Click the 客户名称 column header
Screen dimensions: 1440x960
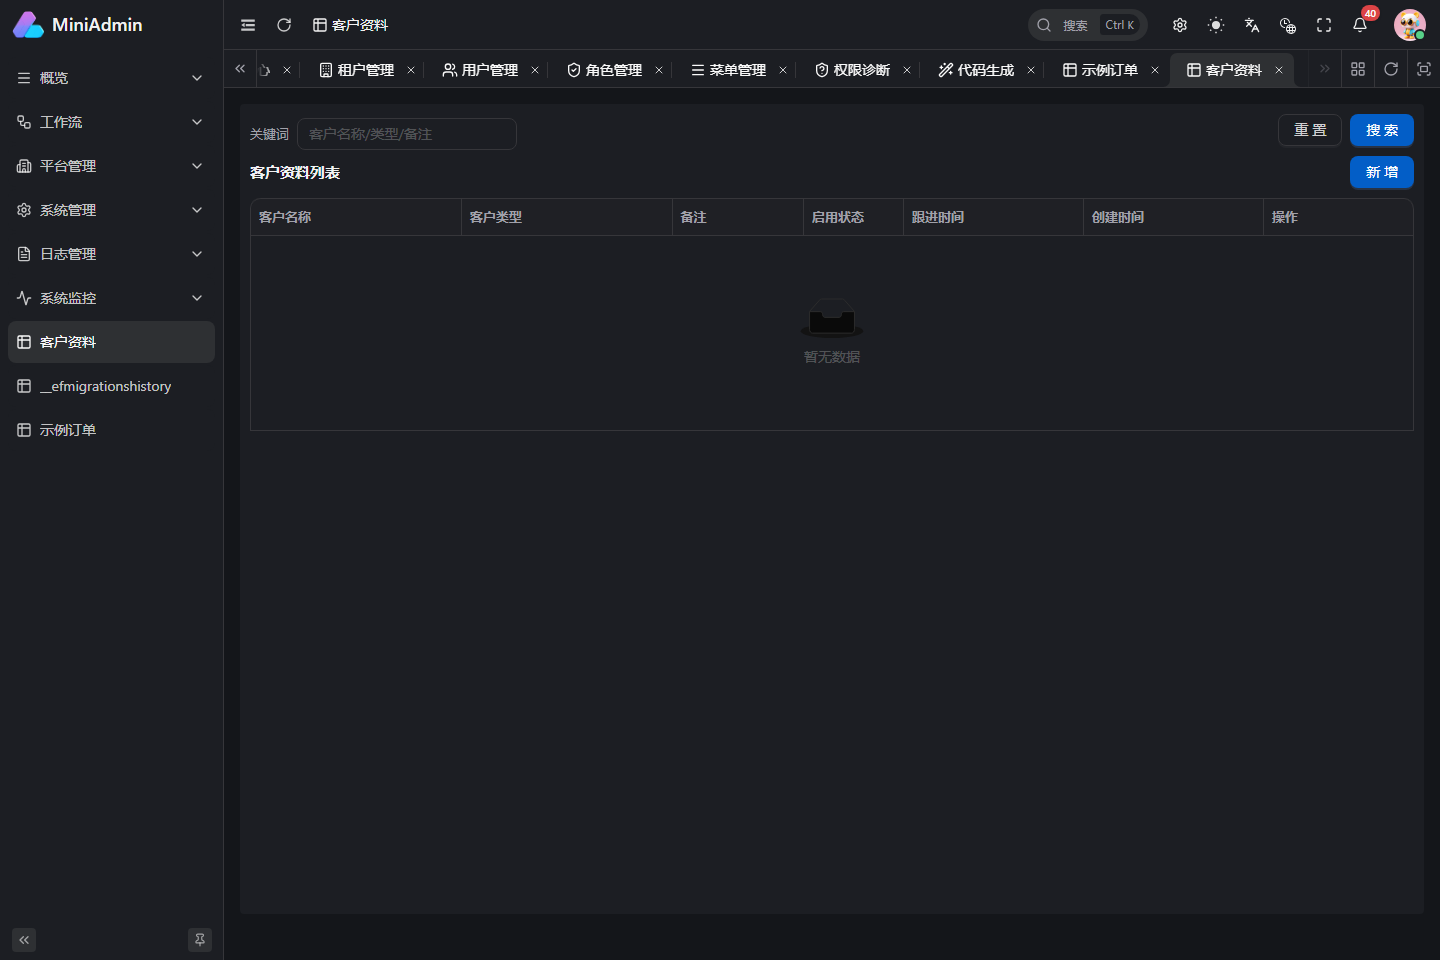point(356,217)
